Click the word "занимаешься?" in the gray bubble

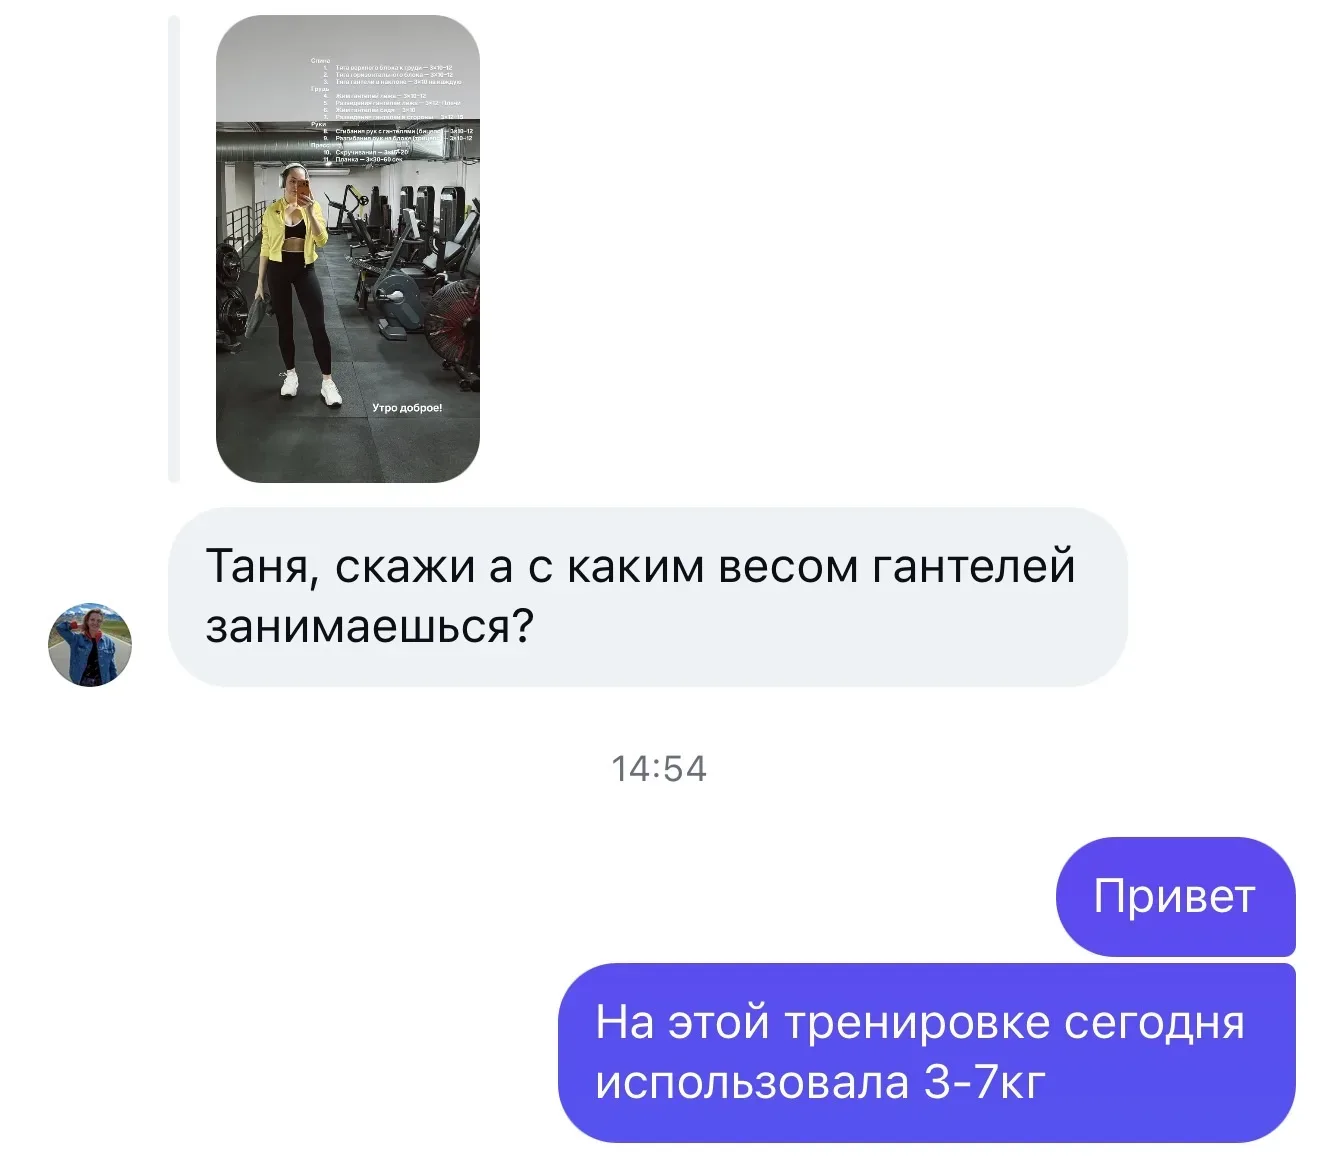pyautogui.click(x=369, y=628)
